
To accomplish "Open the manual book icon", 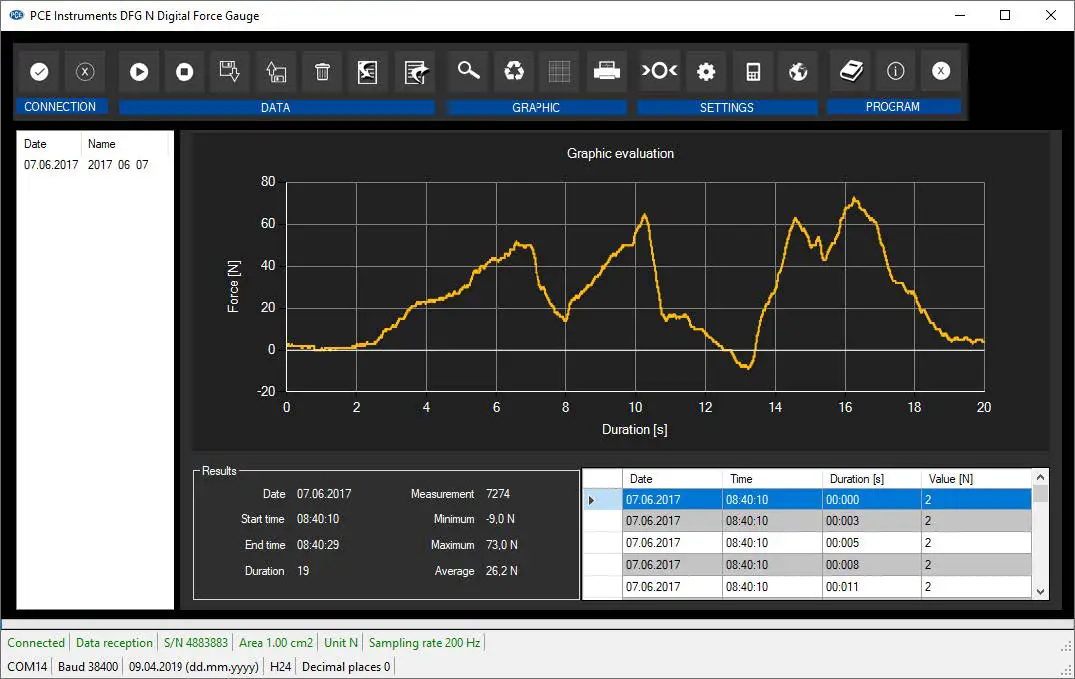I will tap(851, 71).
